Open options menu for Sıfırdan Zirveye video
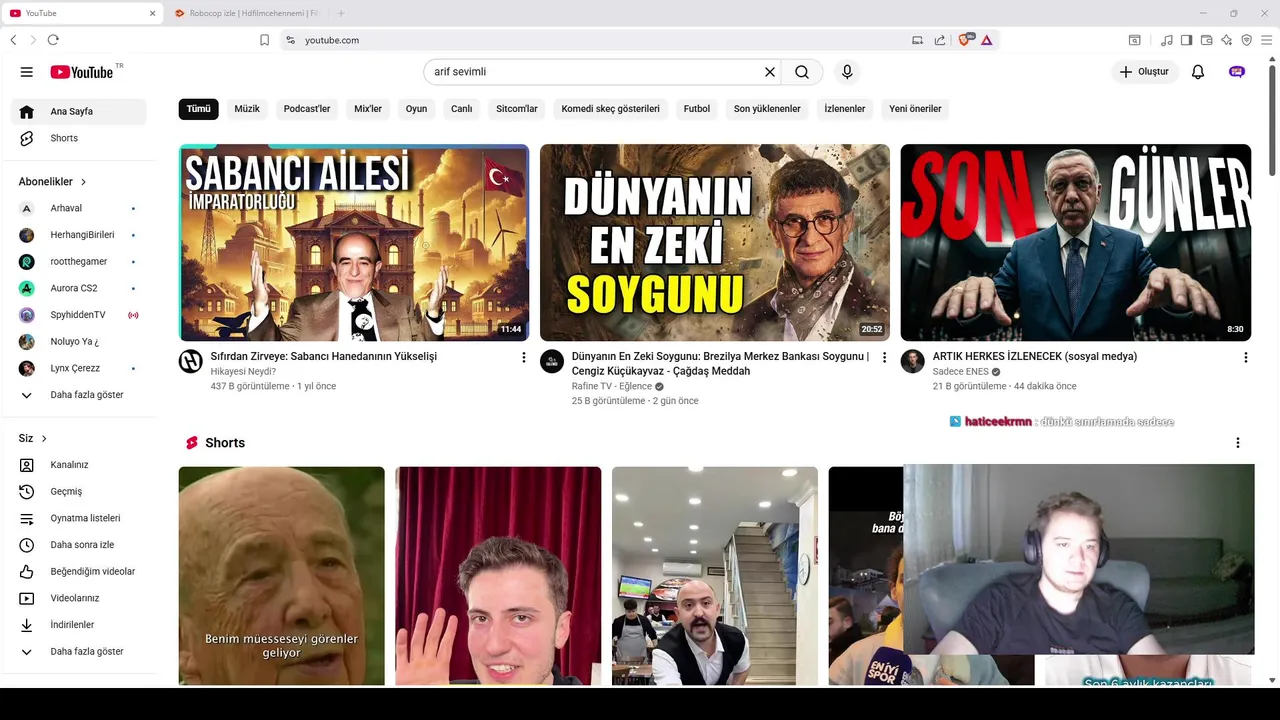Image resolution: width=1280 pixels, height=720 pixels. click(523, 357)
